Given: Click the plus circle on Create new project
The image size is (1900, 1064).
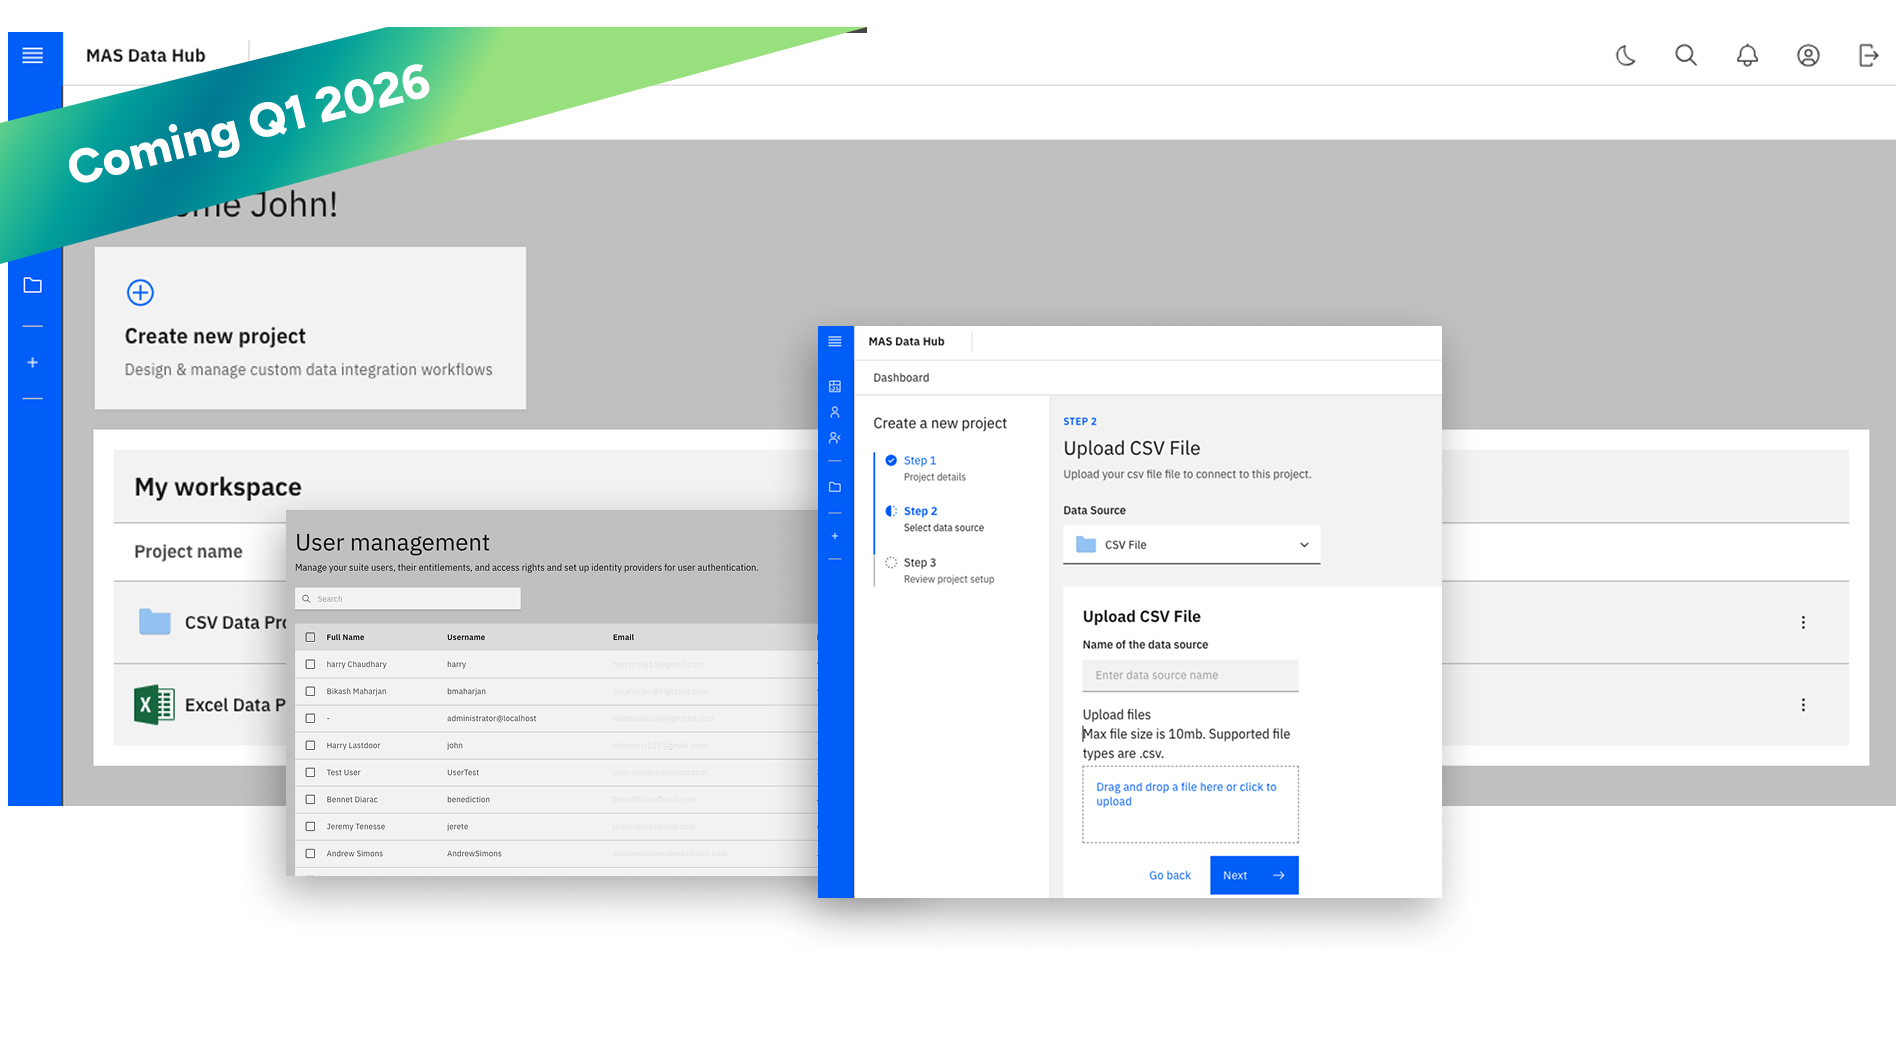Looking at the screenshot, I should click(140, 292).
